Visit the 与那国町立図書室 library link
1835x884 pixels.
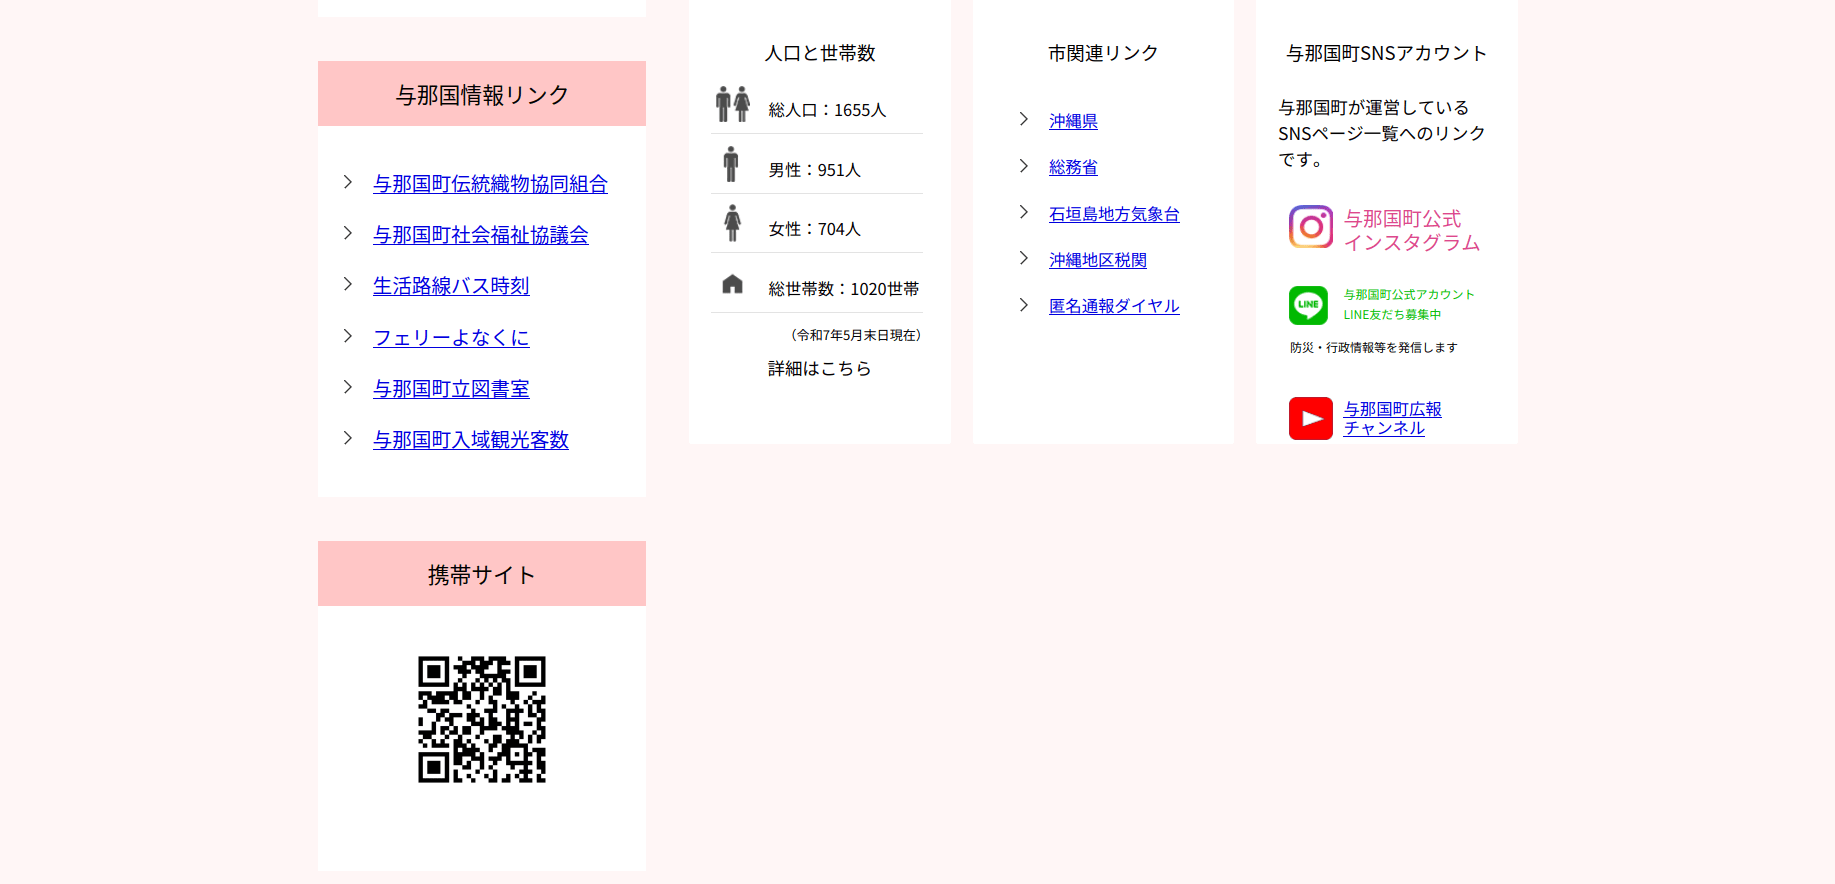[x=451, y=389]
